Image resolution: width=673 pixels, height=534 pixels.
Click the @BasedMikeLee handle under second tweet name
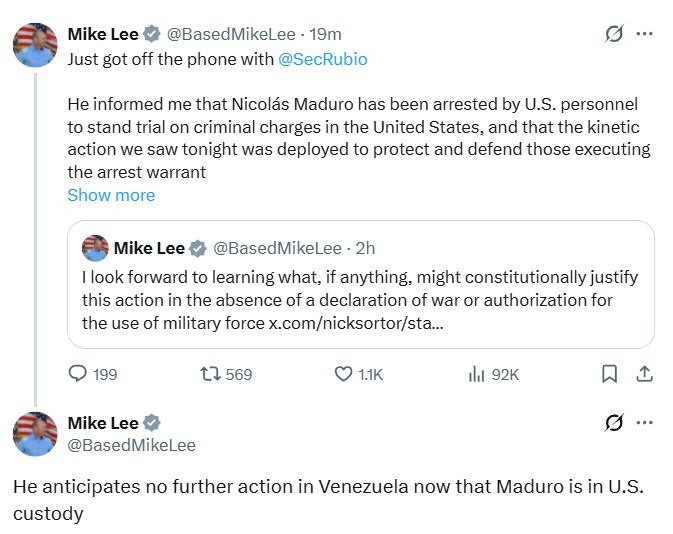click(x=131, y=445)
